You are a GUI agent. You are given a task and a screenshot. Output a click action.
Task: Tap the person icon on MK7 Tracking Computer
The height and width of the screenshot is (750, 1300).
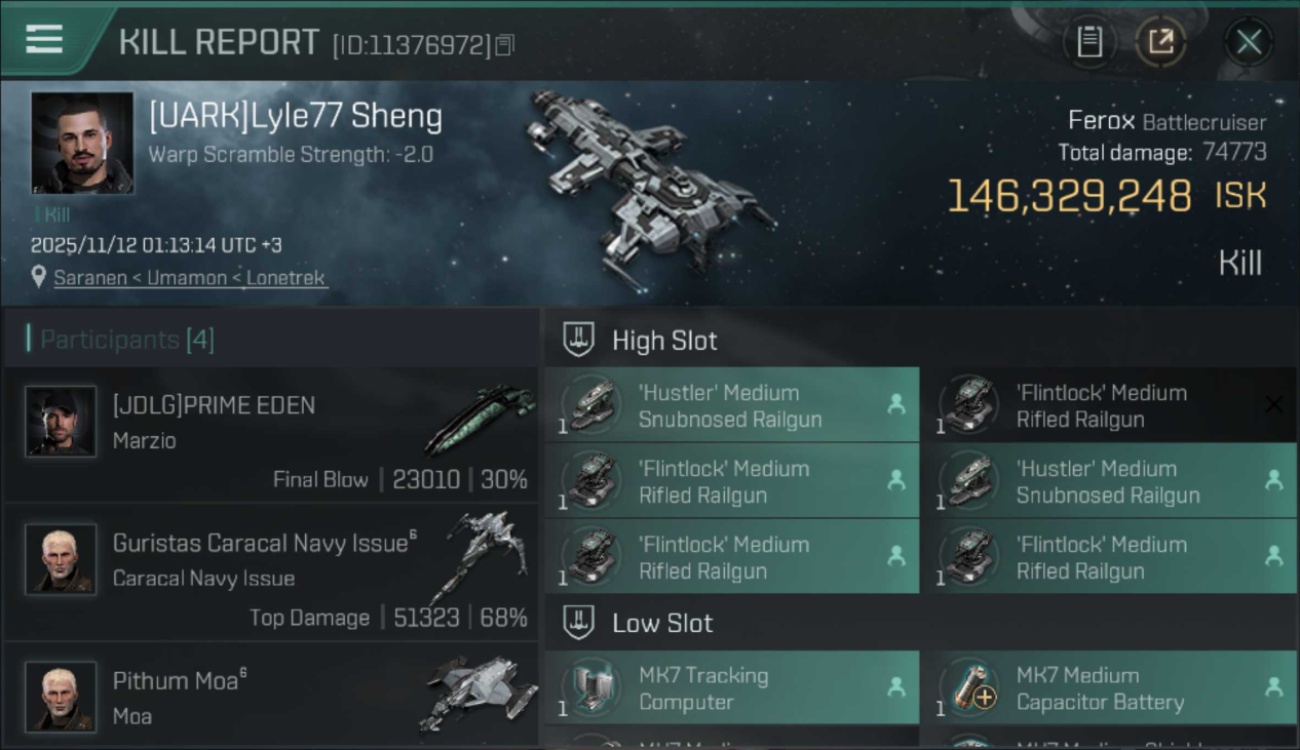click(896, 687)
